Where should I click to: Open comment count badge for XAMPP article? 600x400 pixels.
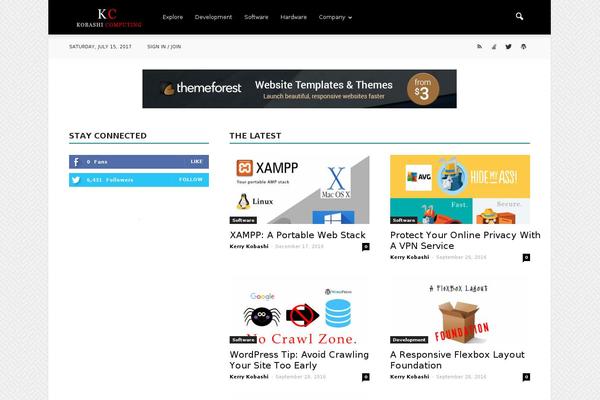366,247
